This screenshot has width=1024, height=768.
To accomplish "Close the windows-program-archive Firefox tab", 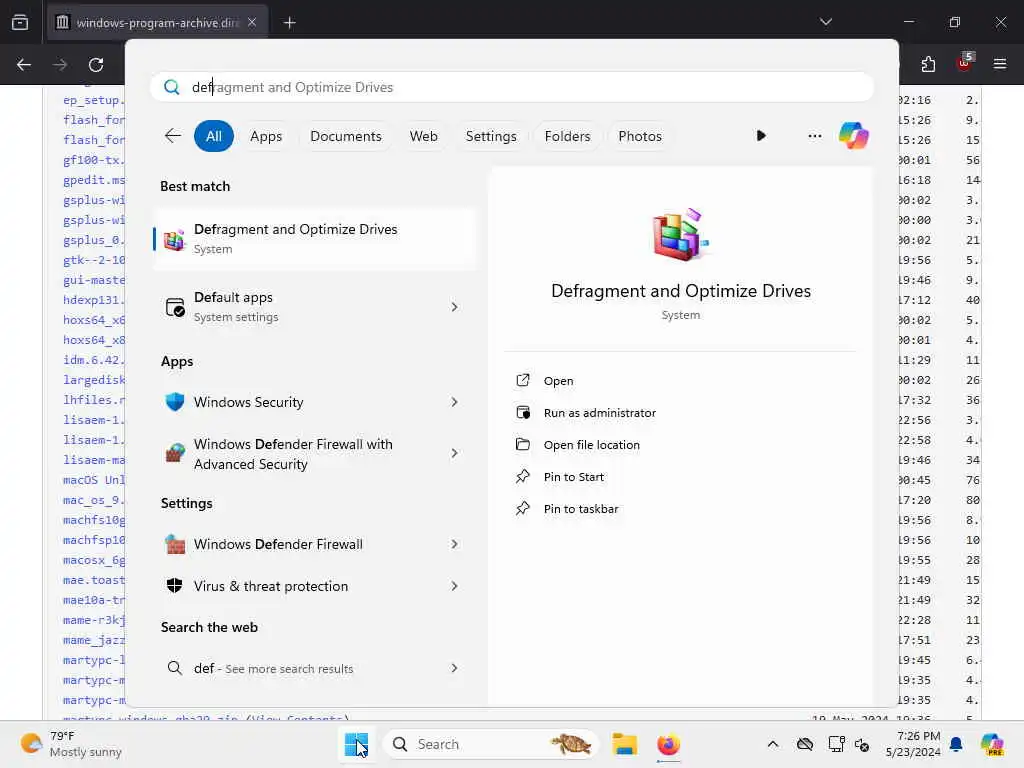I will point(252,22).
